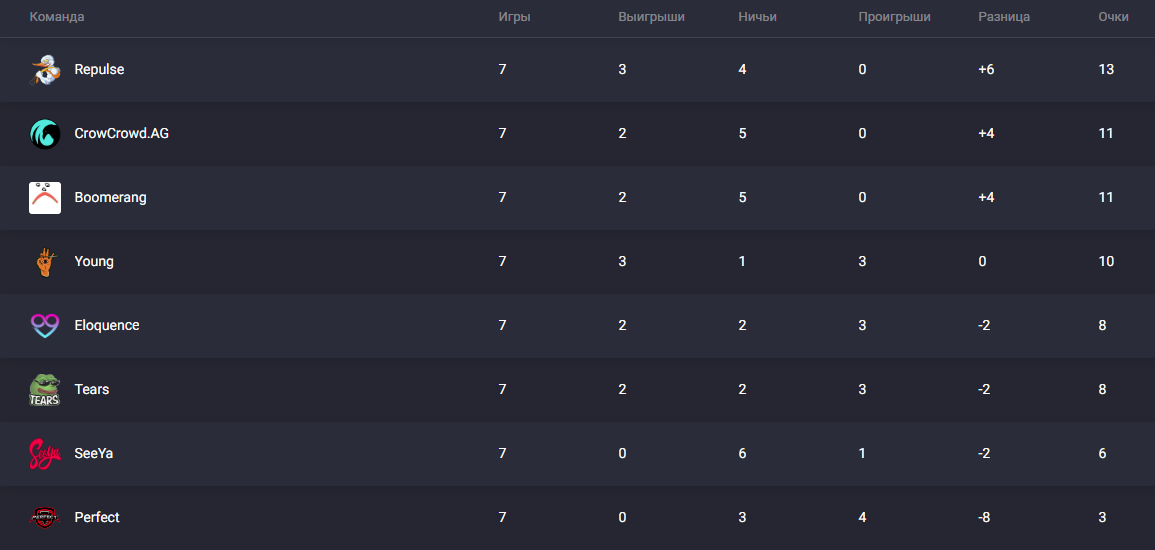
Task: Sort table by Выигрыши header
Action: [x=651, y=17]
